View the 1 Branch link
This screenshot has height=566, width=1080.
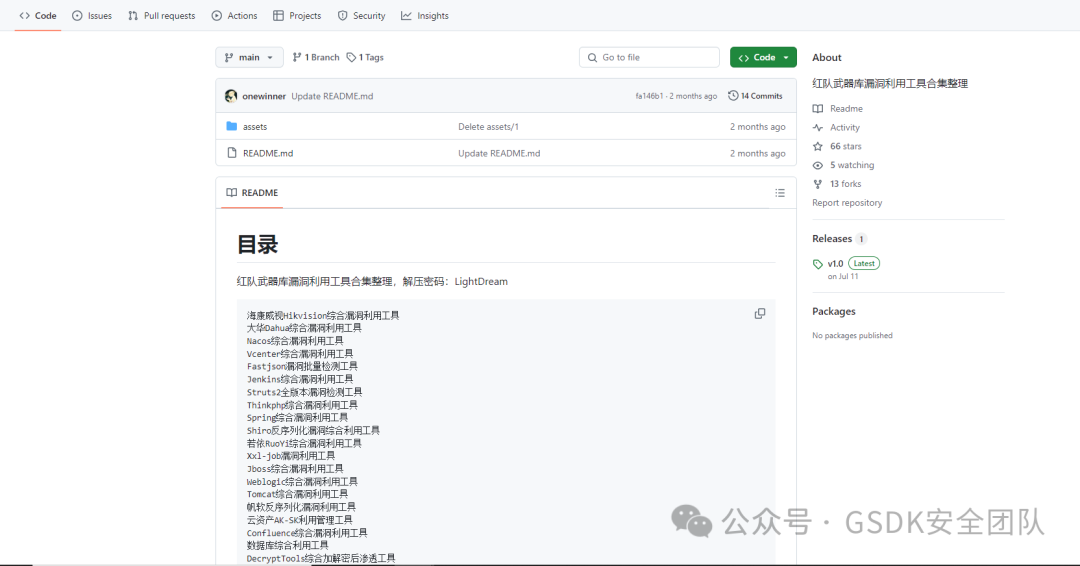pos(316,57)
